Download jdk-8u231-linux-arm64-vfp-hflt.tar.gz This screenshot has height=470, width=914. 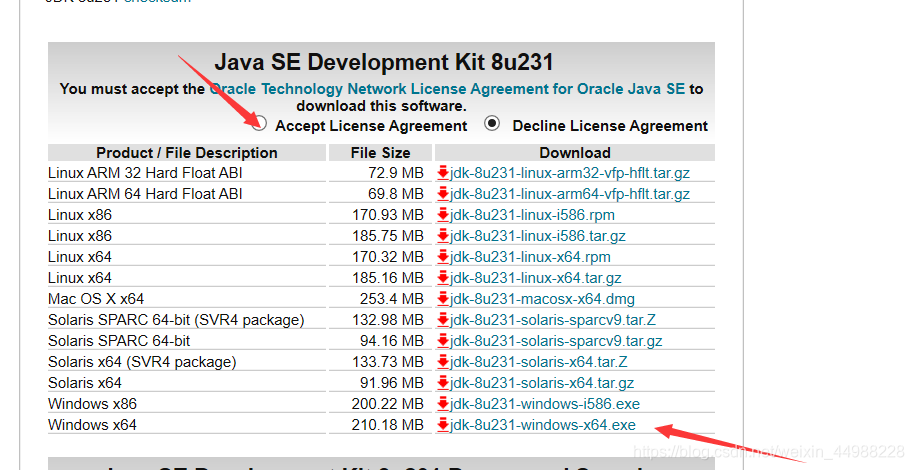click(x=570, y=194)
